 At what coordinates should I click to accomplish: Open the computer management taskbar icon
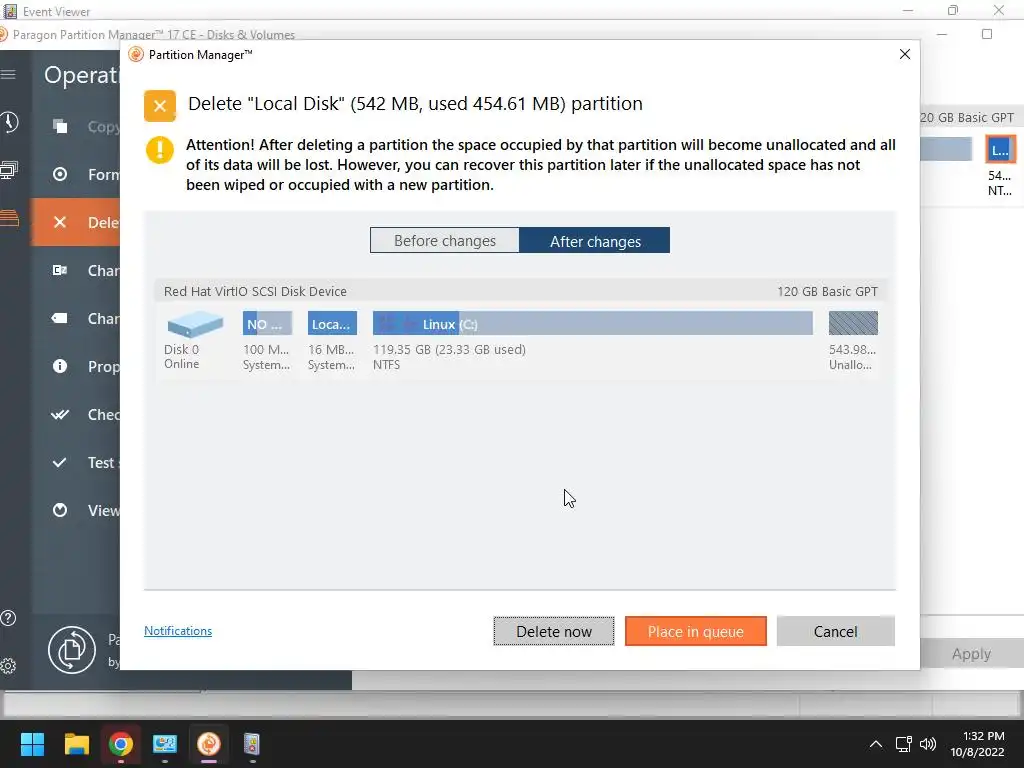(x=165, y=744)
